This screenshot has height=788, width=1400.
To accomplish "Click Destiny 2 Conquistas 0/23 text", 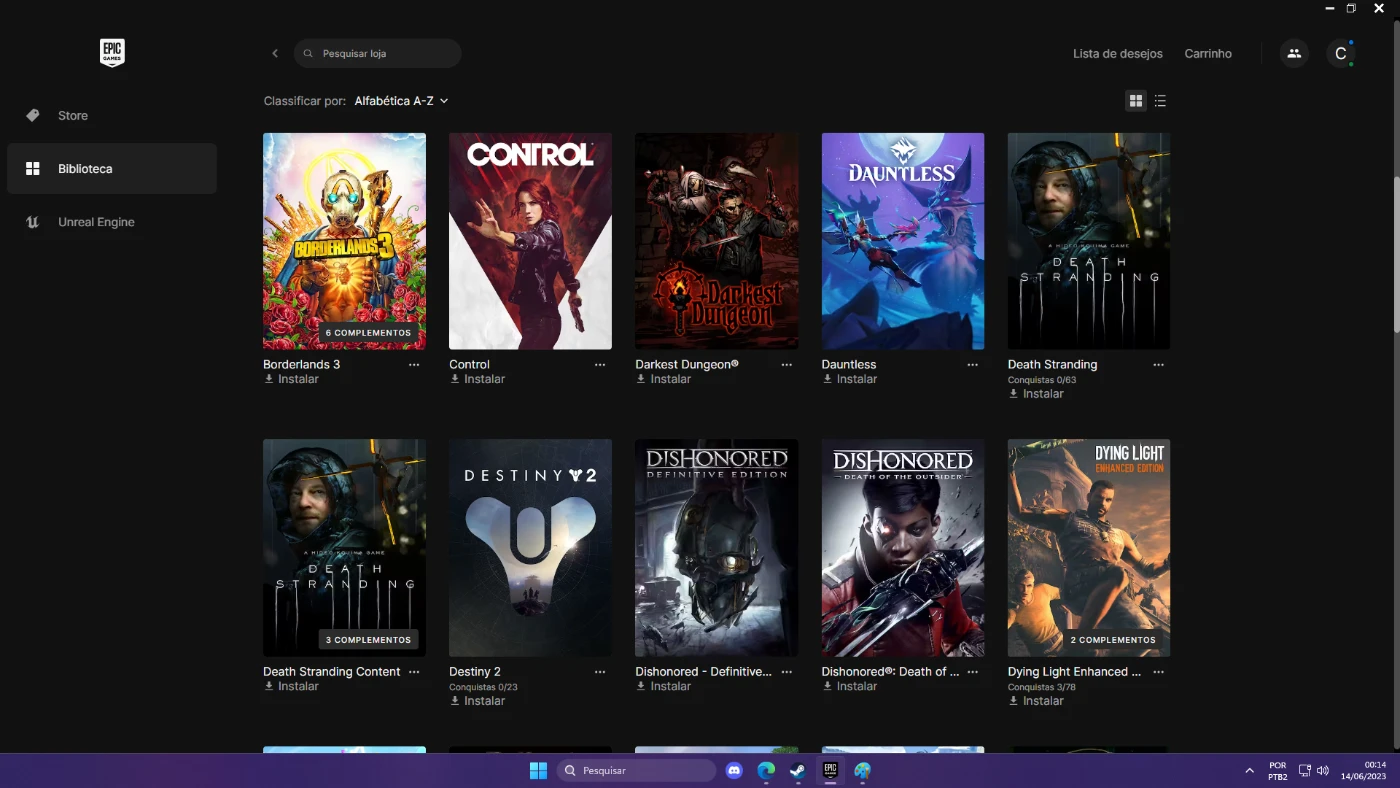I will click(483, 687).
